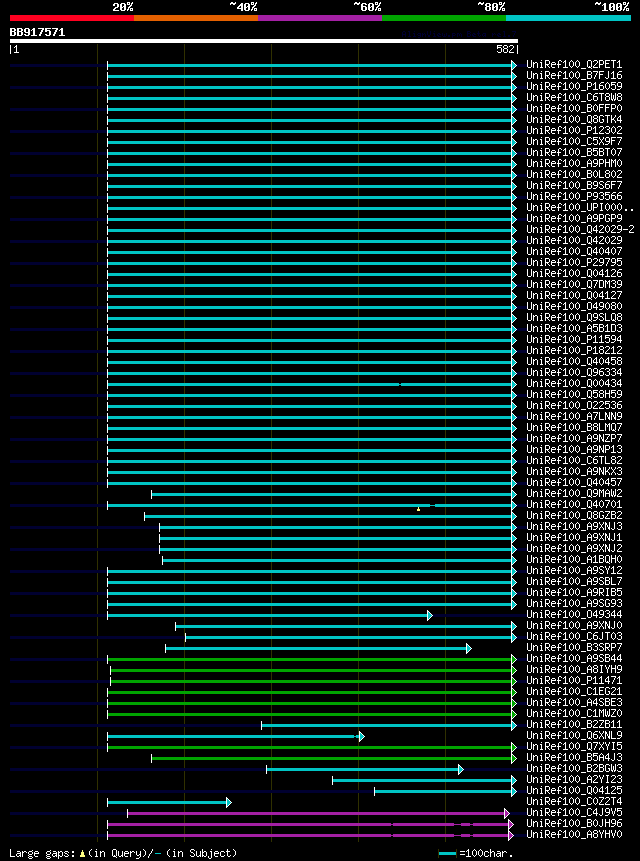
Task: Open the UniRef100_Q7XYI5 hit
Action: coord(574,746)
